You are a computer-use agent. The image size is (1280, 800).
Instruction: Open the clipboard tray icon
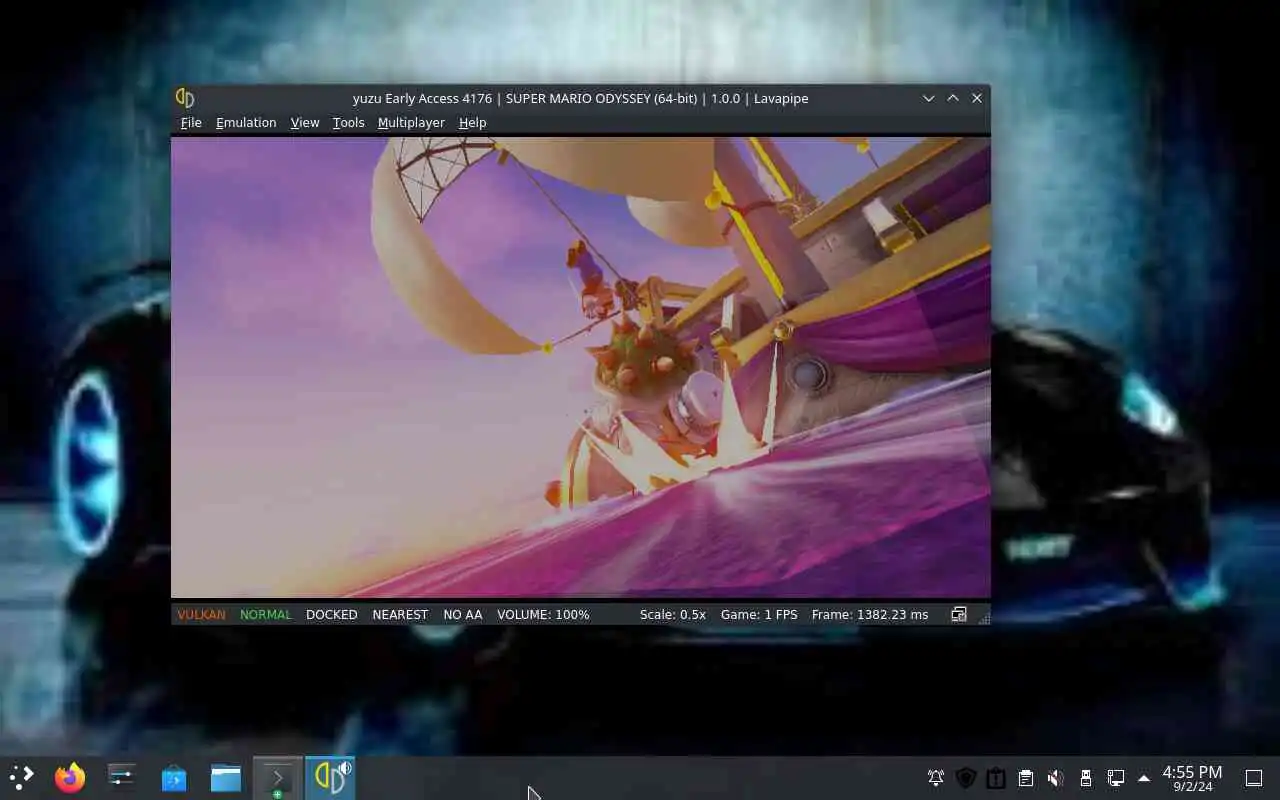click(x=1025, y=778)
